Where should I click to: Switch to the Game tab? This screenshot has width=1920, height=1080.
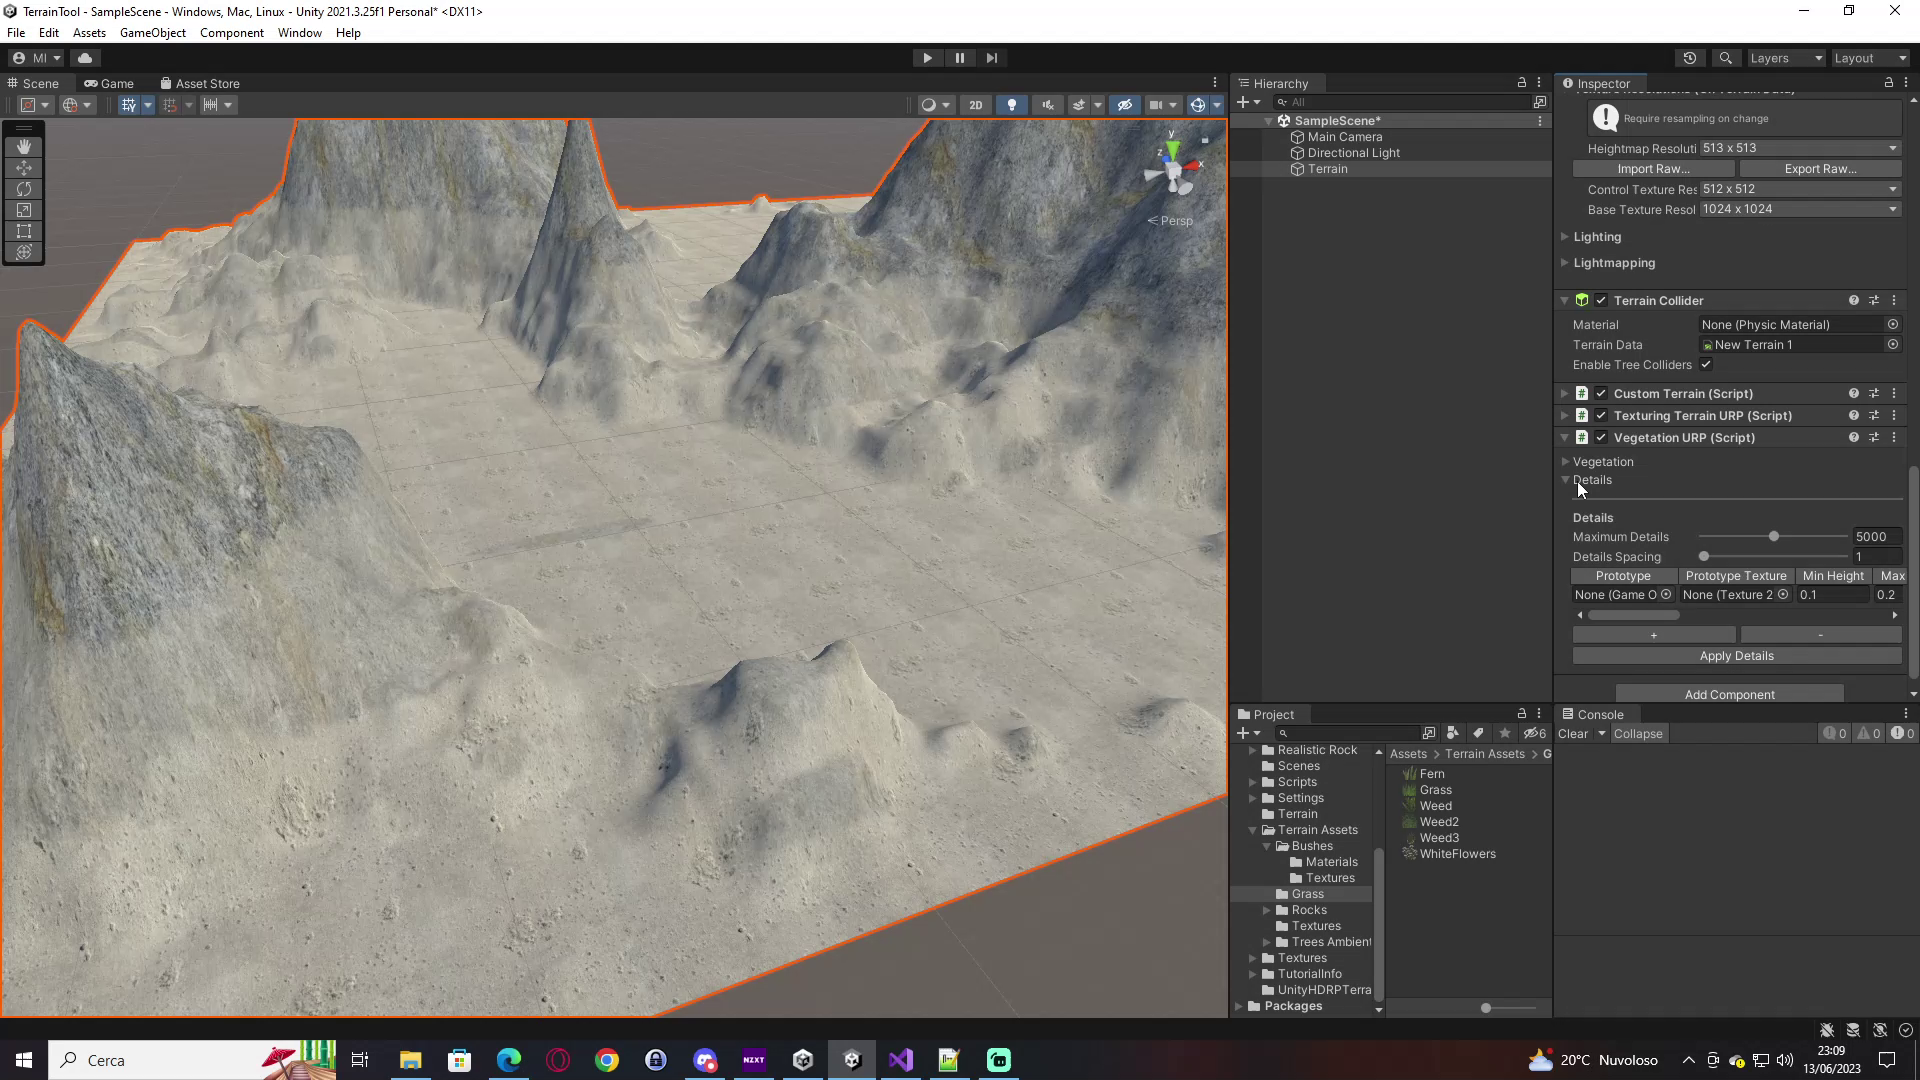[x=109, y=83]
